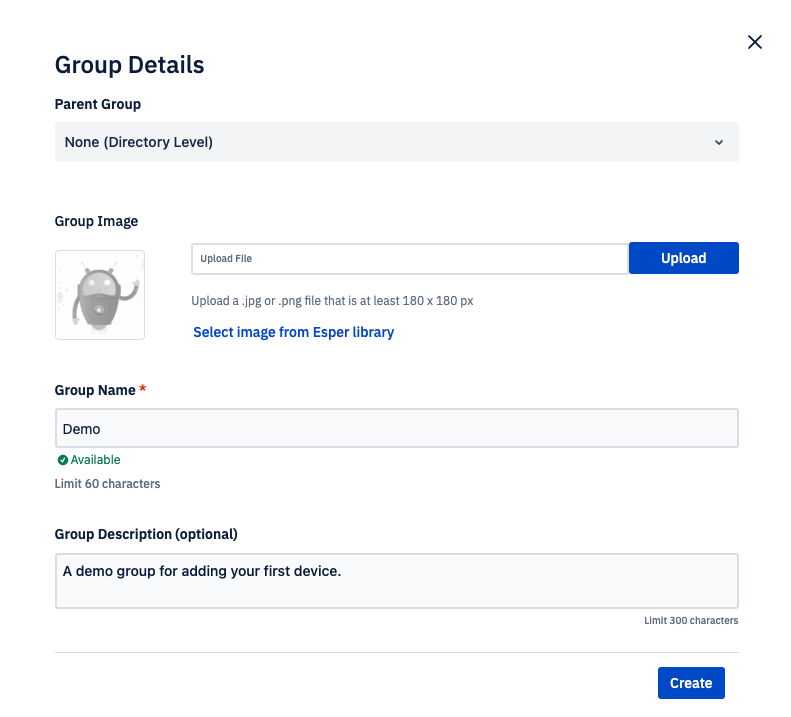Viewport: 791px width, 717px height.
Task: Click the red required asterisk by Group Name
Action: pyautogui.click(x=143, y=389)
